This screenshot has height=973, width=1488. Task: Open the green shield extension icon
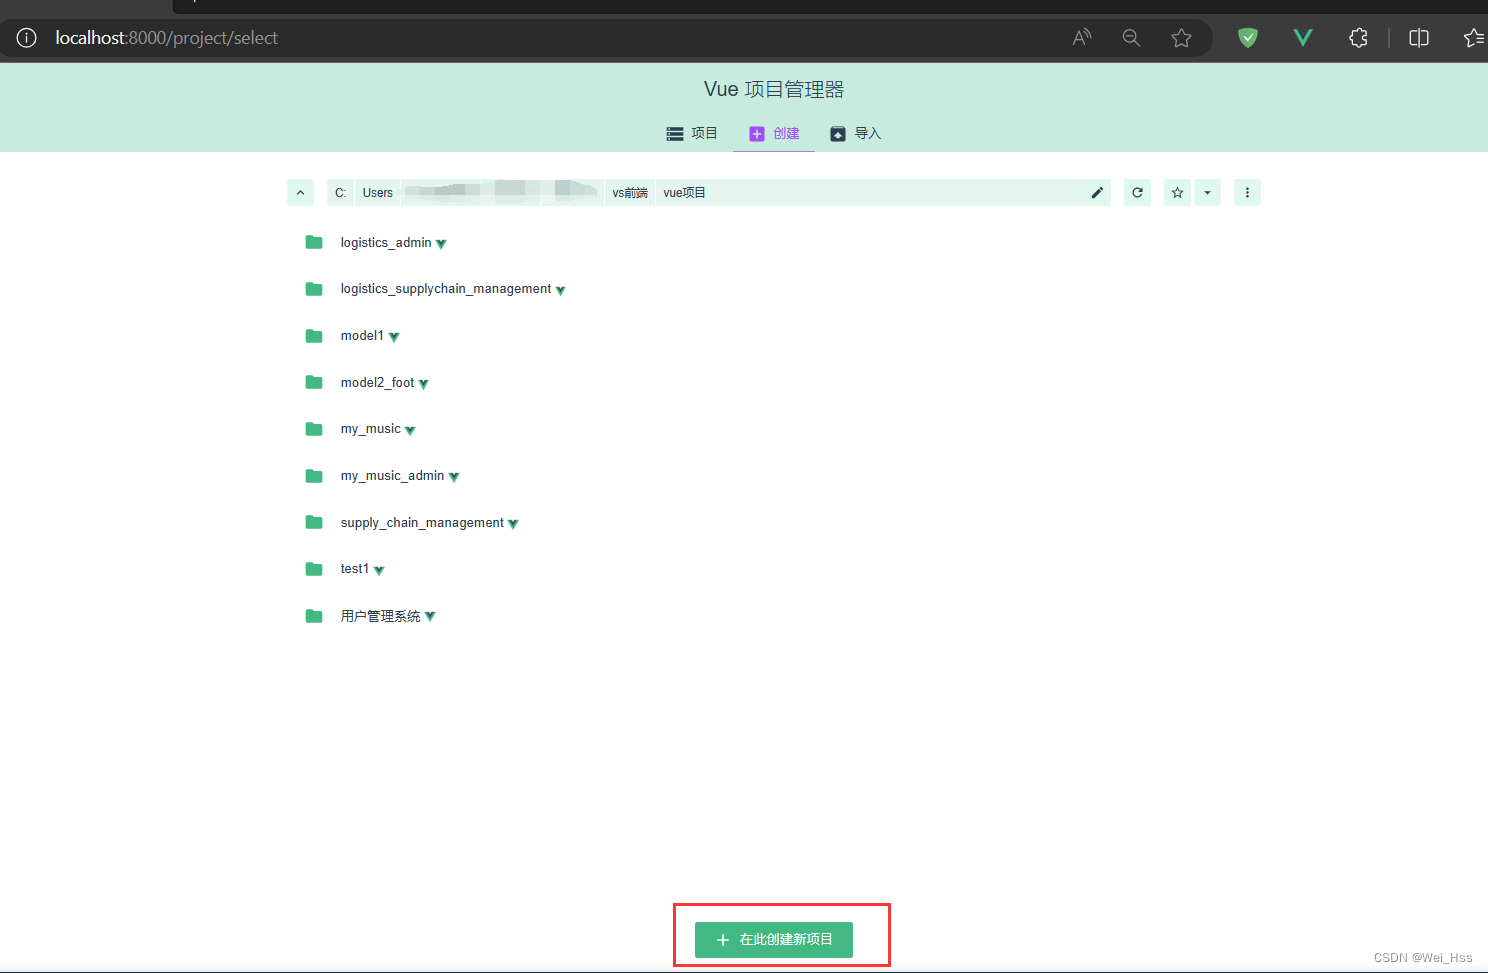(x=1247, y=38)
